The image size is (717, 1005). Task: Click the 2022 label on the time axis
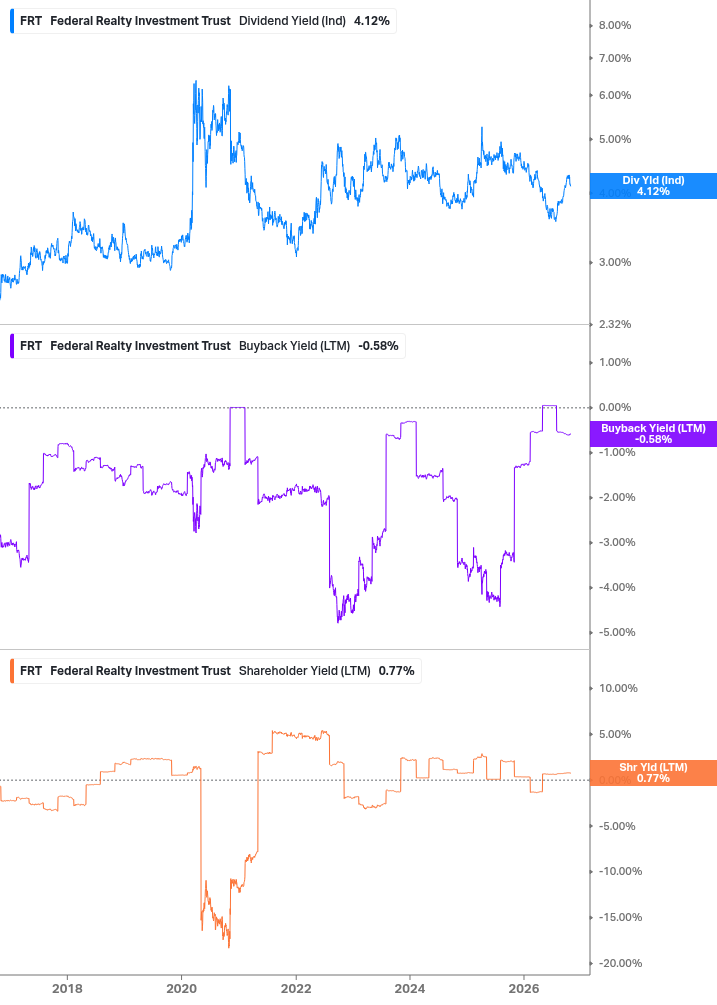point(296,988)
